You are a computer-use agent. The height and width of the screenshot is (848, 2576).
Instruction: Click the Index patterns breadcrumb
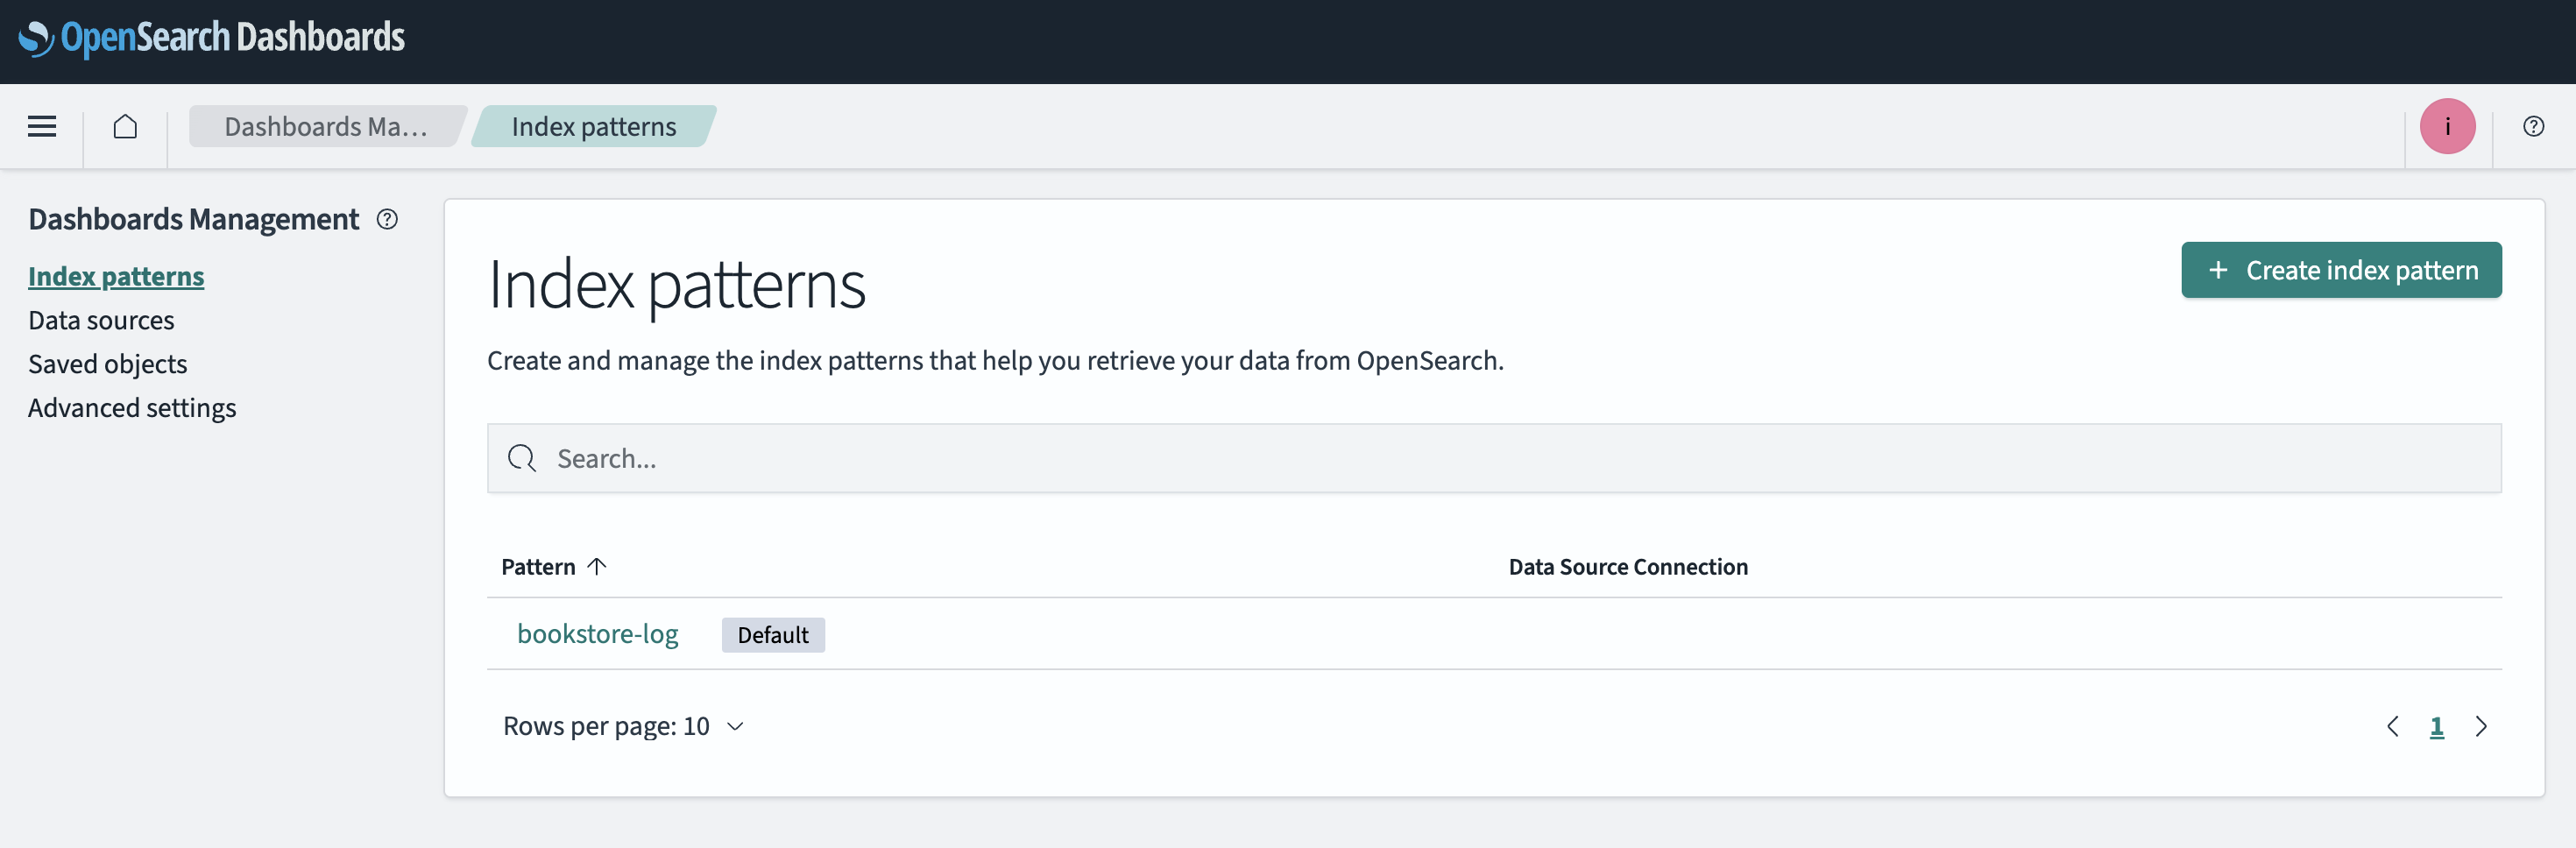click(594, 126)
